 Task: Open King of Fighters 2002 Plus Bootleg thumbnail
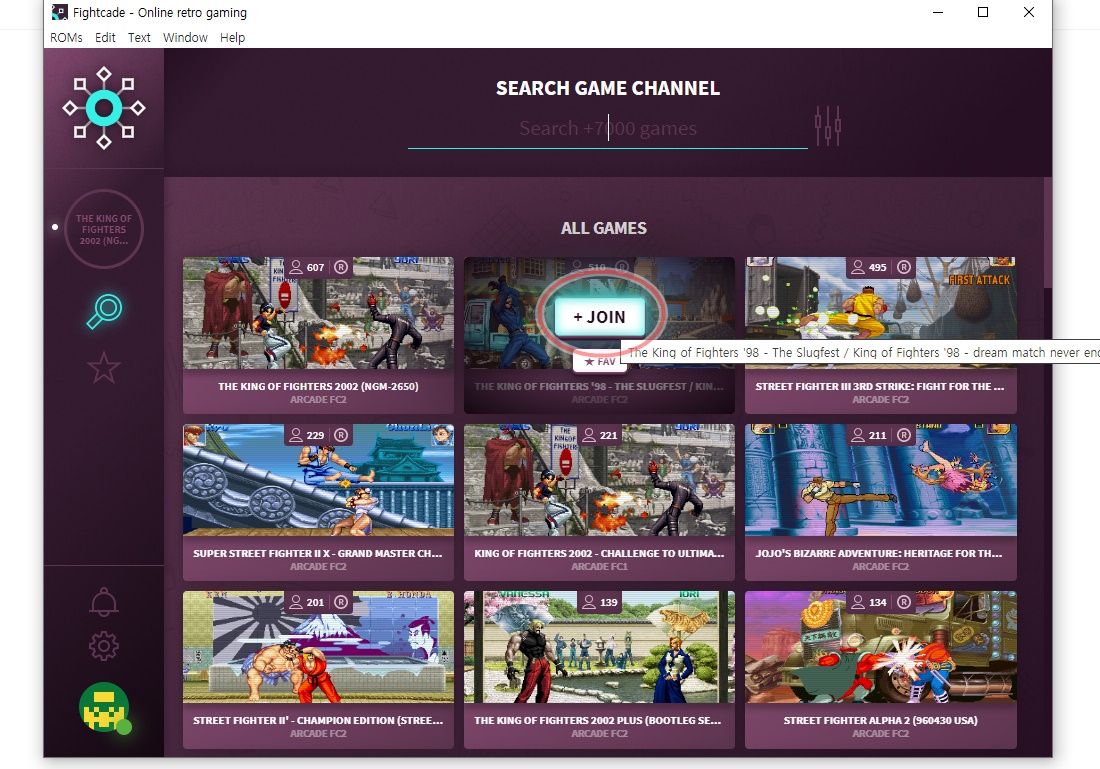(x=599, y=647)
